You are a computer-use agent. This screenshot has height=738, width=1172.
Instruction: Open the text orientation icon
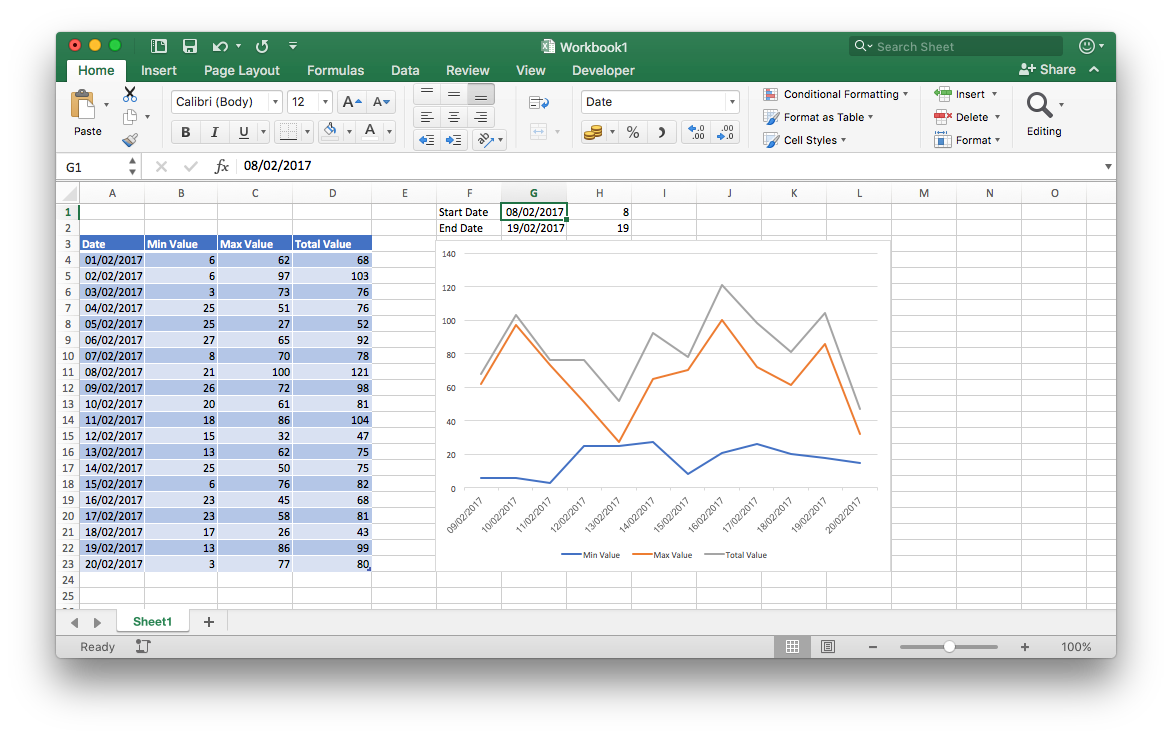[486, 140]
